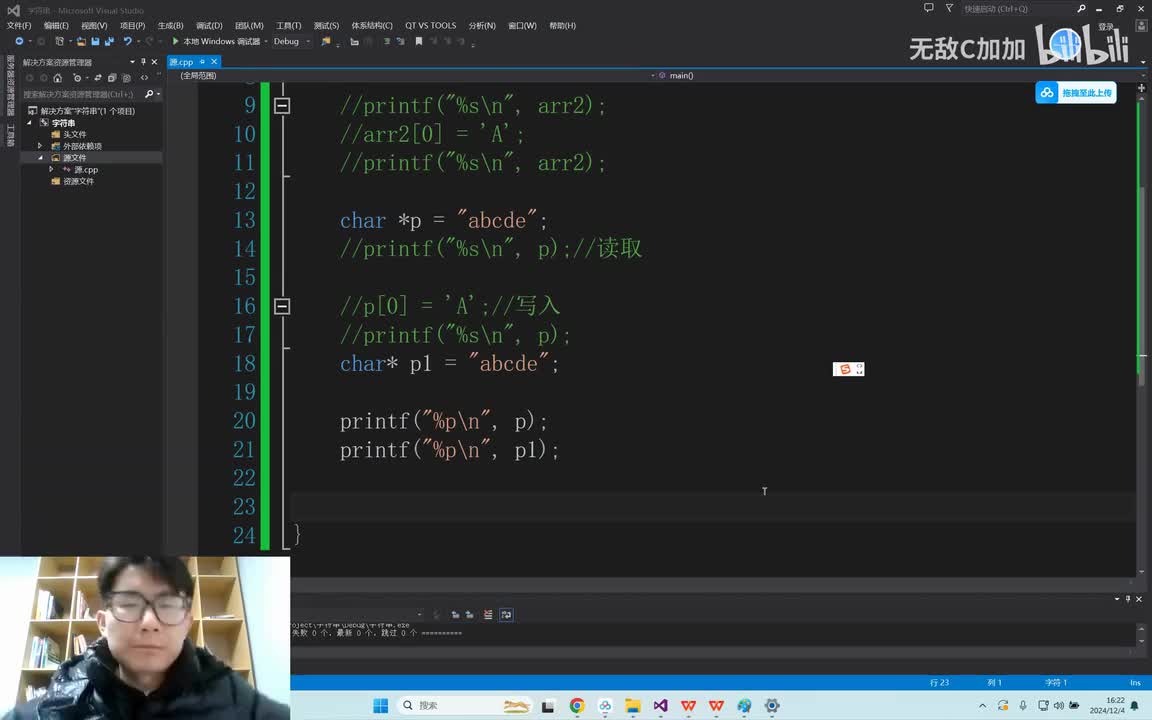Select the 资源文件 folder
This screenshot has width=1152, height=720.
click(78, 181)
